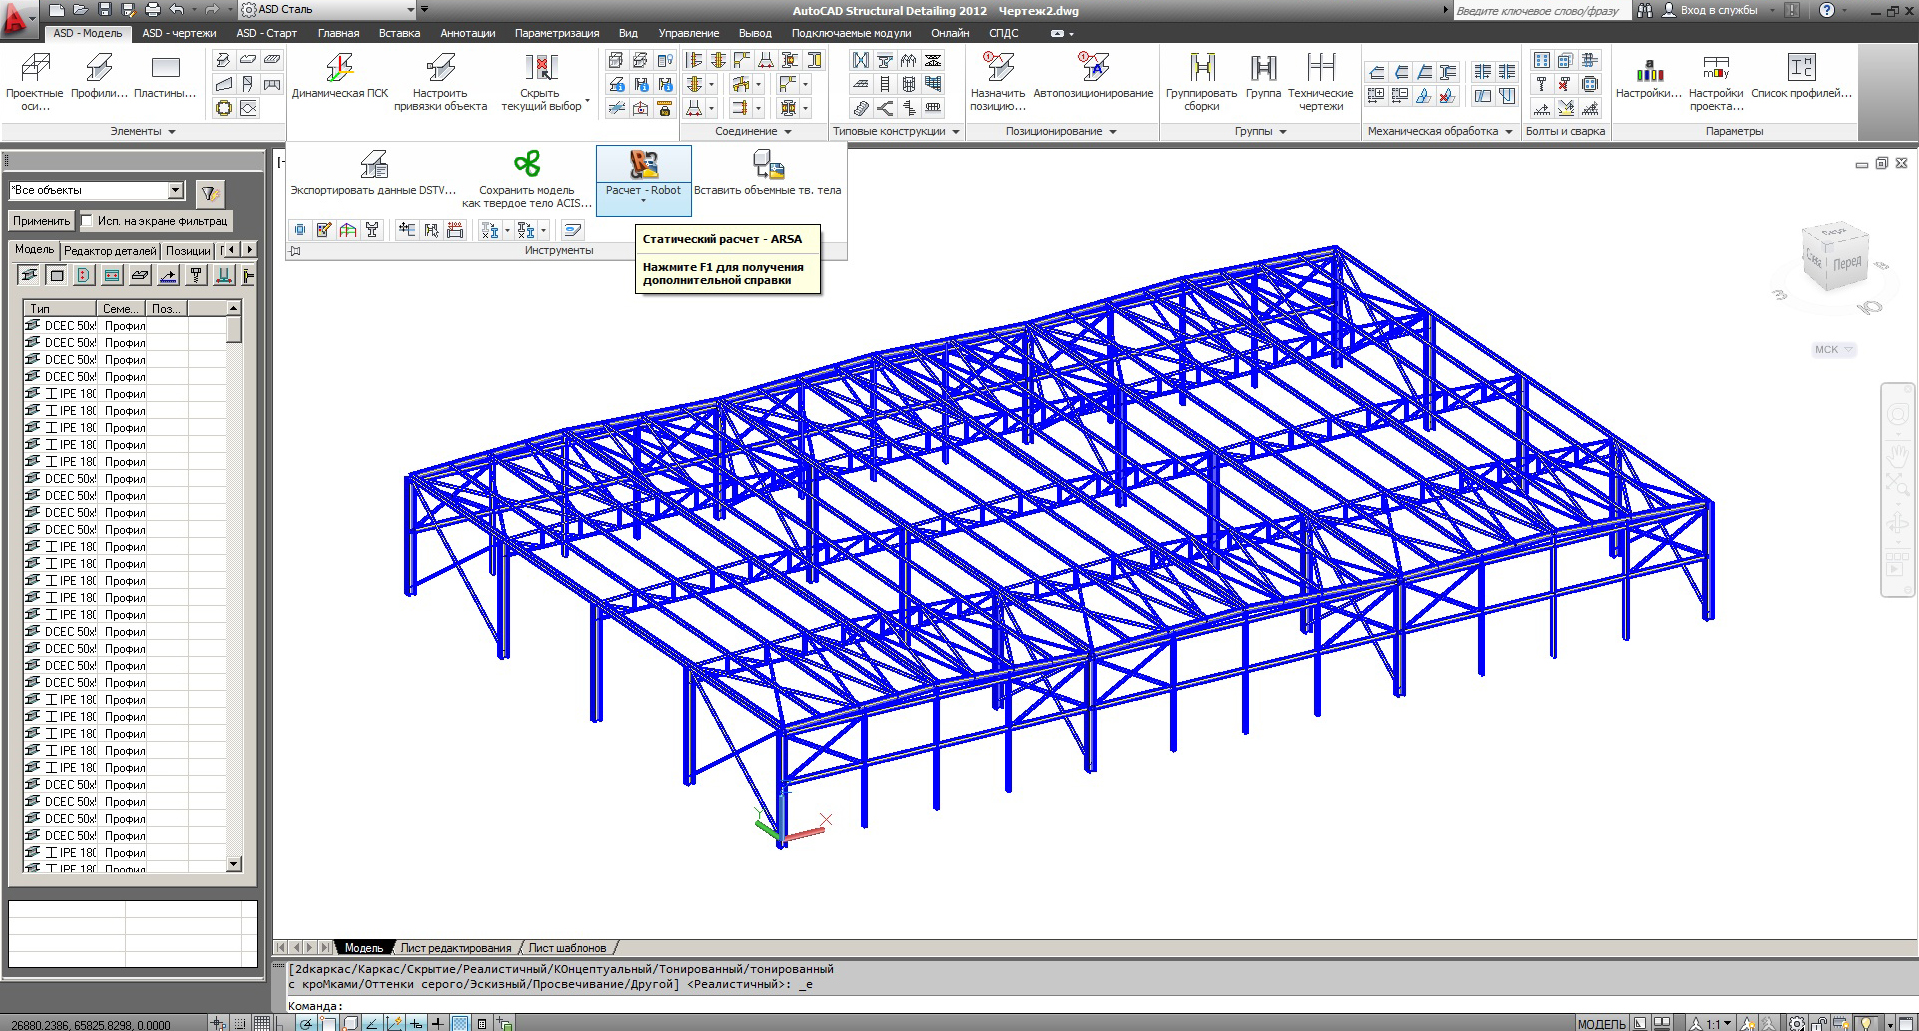Toggle grid display in status bar

(x=262, y=1023)
